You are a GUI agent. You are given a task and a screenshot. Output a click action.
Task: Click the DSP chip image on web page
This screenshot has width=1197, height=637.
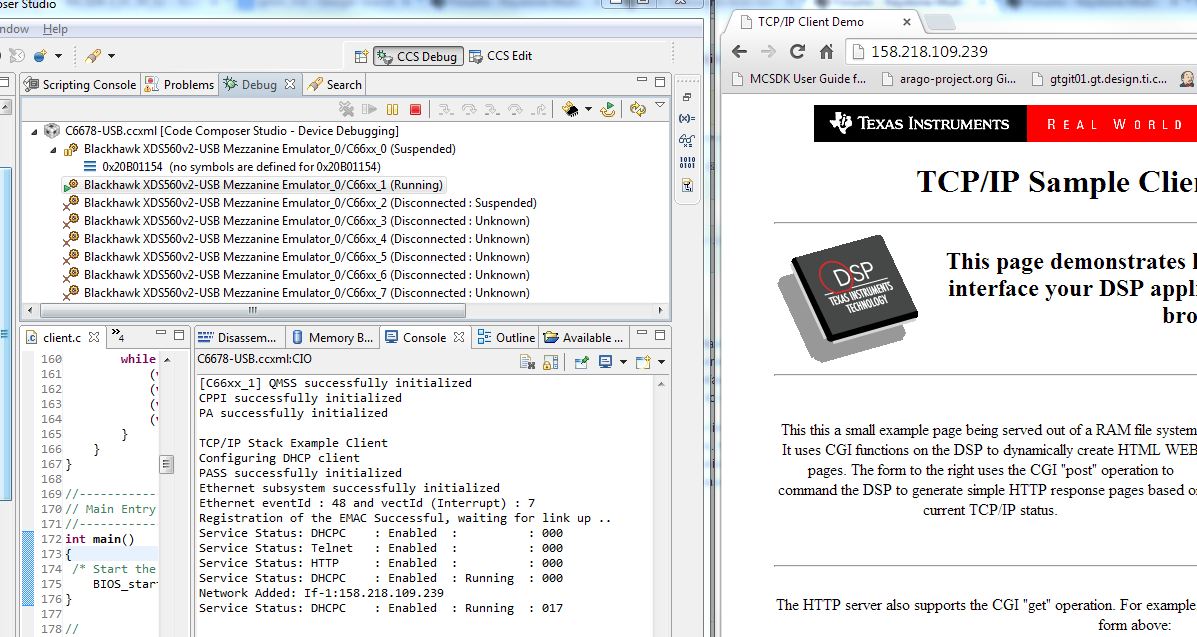(847, 298)
